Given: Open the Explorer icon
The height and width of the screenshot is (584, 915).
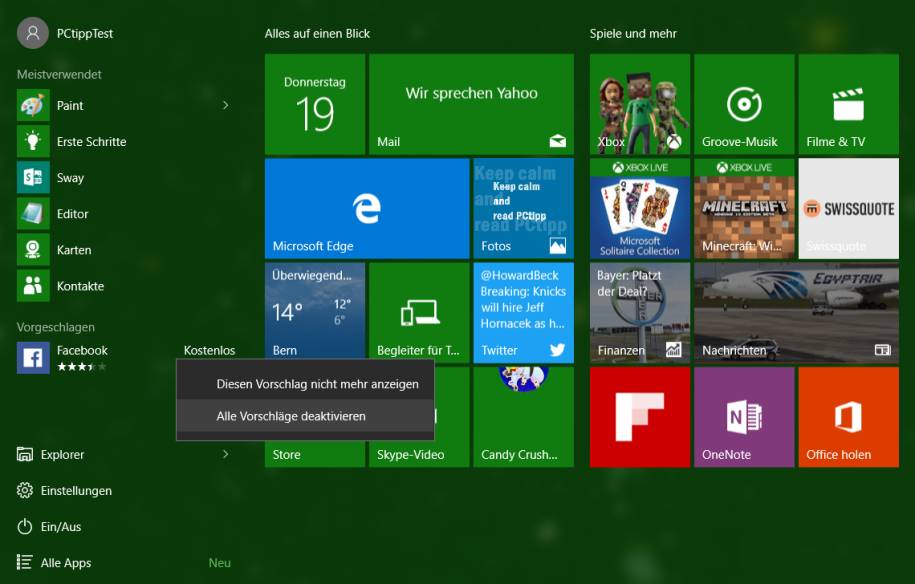Looking at the screenshot, I should point(25,454).
